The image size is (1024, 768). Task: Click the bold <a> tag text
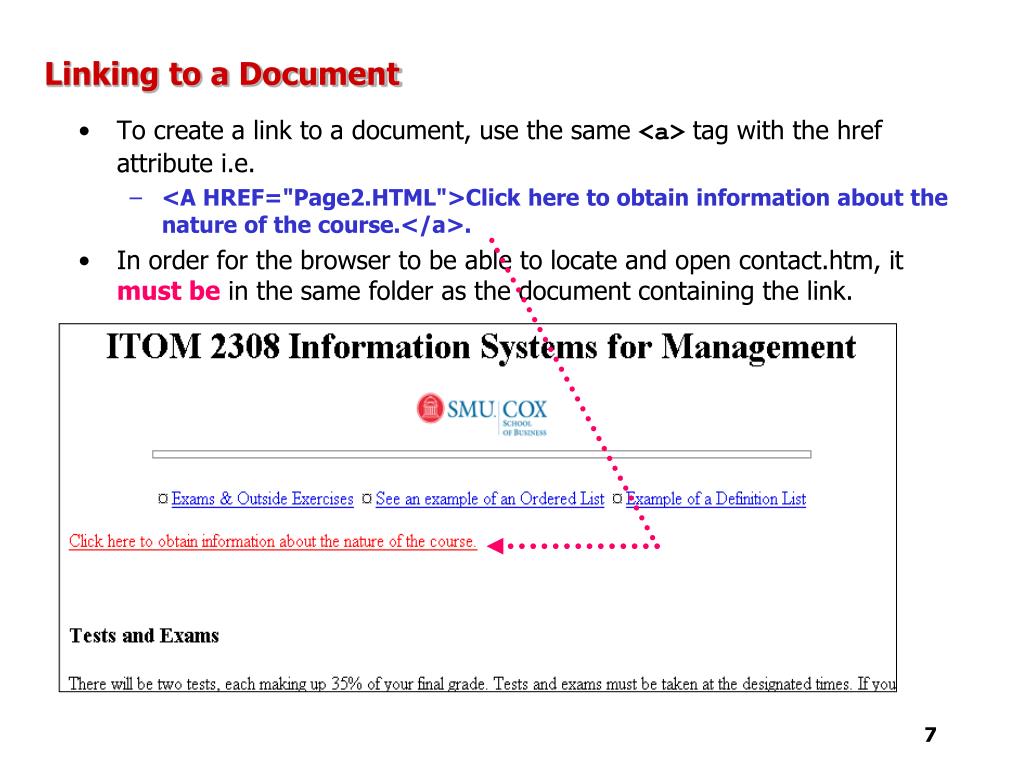point(662,131)
